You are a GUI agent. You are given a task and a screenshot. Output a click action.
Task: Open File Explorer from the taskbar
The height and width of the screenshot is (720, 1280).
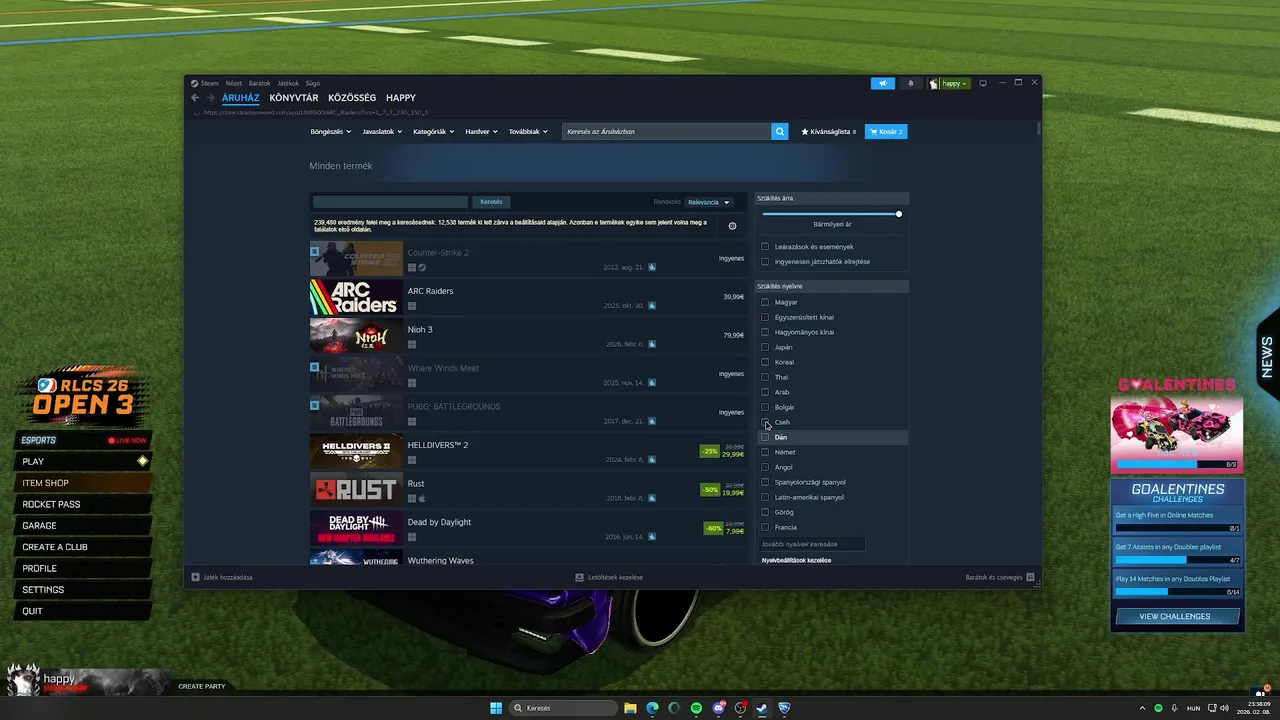click(630, 708)
